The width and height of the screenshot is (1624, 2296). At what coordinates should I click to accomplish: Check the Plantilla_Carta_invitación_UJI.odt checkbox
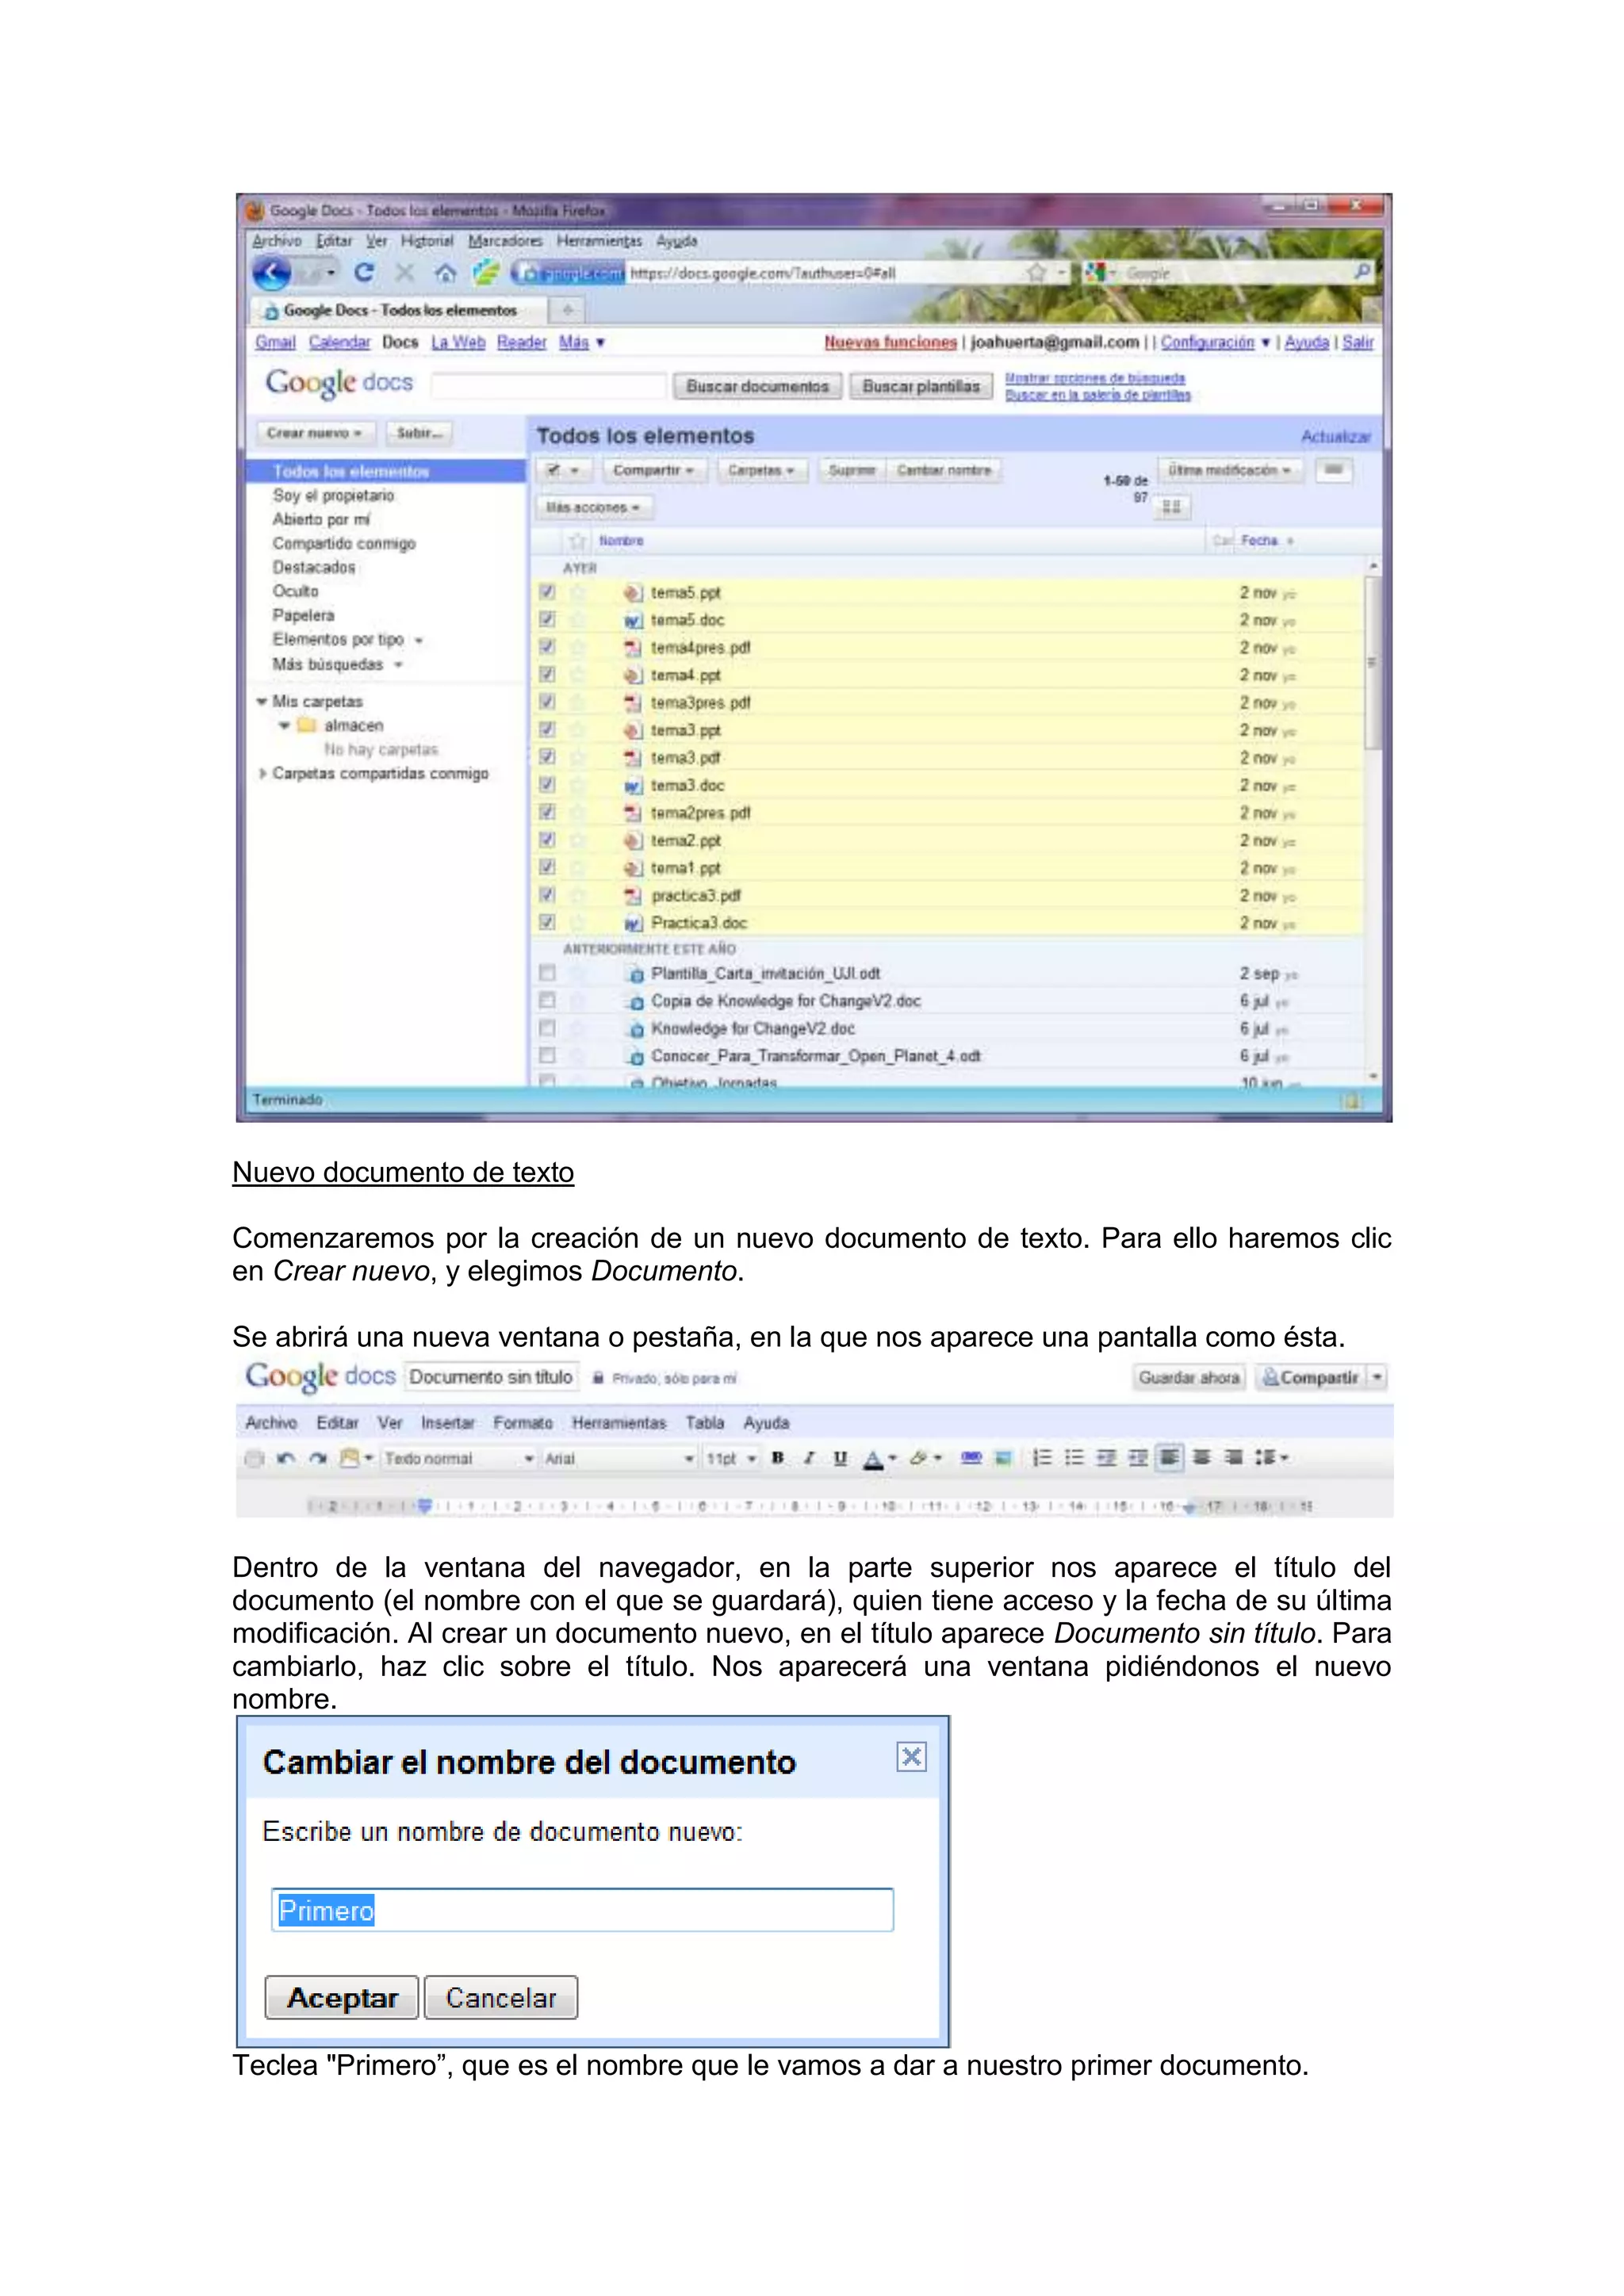(x=547, y=972)
